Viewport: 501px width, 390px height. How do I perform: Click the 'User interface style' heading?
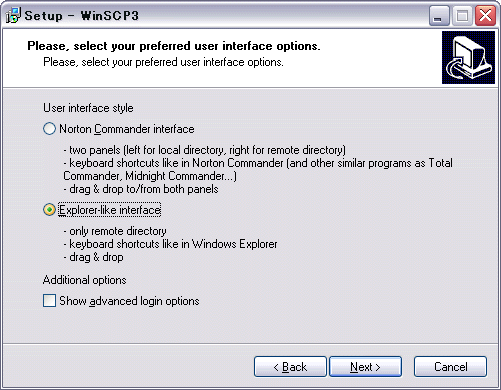coord(88,108)
